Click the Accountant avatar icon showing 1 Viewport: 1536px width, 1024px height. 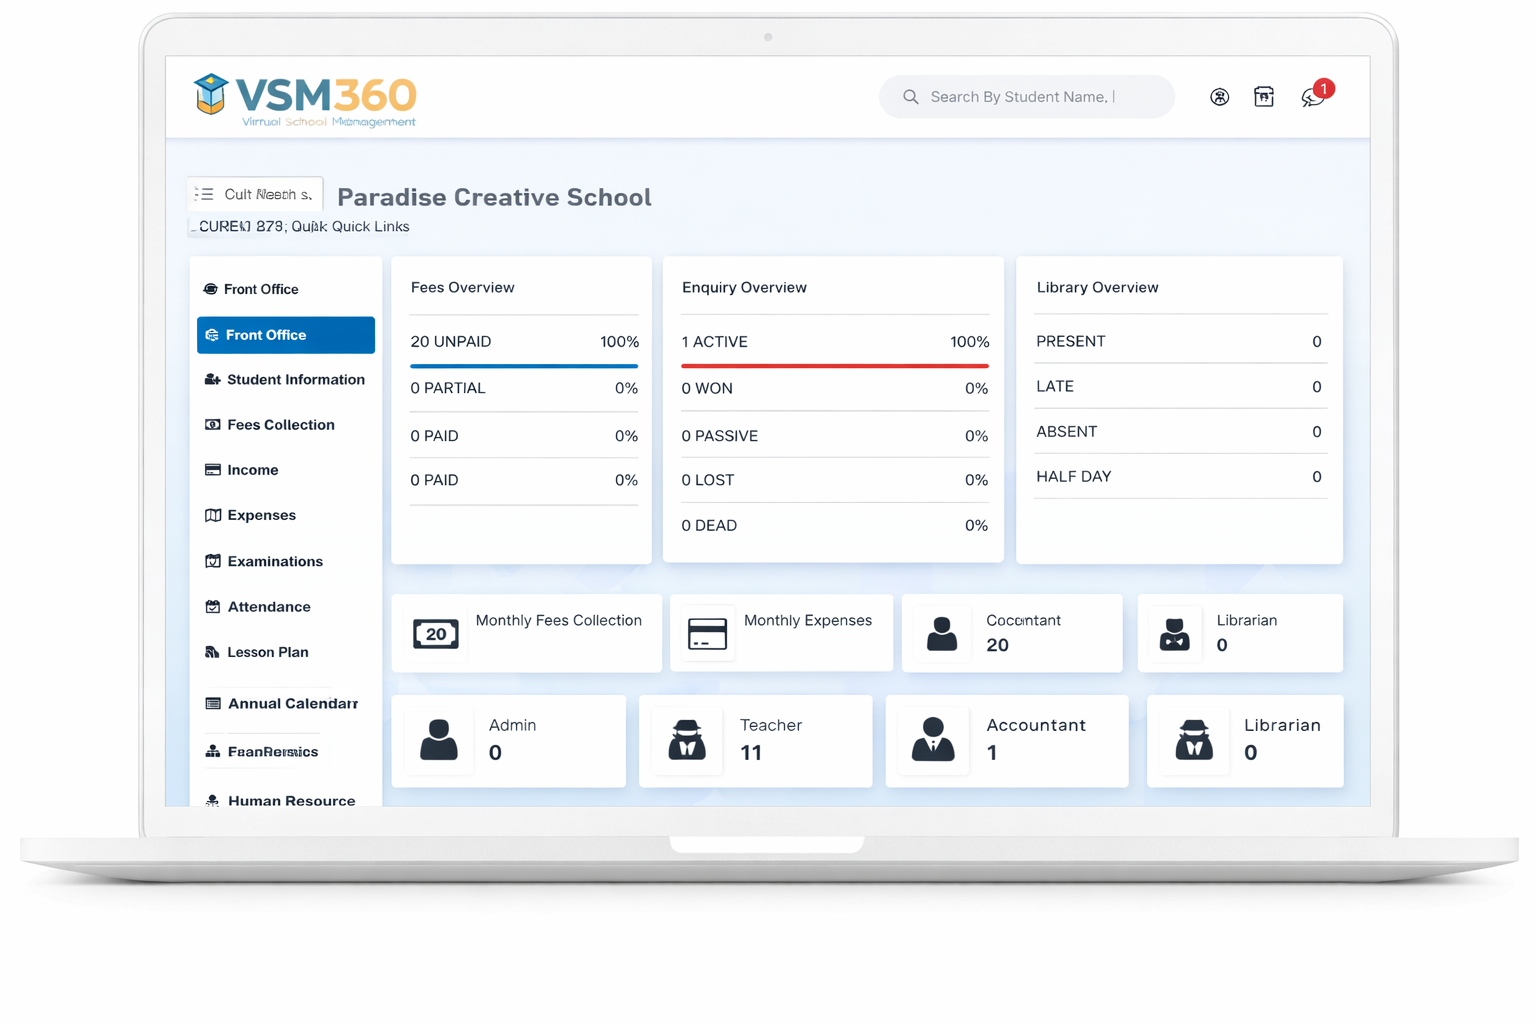(x=933, y=740)
